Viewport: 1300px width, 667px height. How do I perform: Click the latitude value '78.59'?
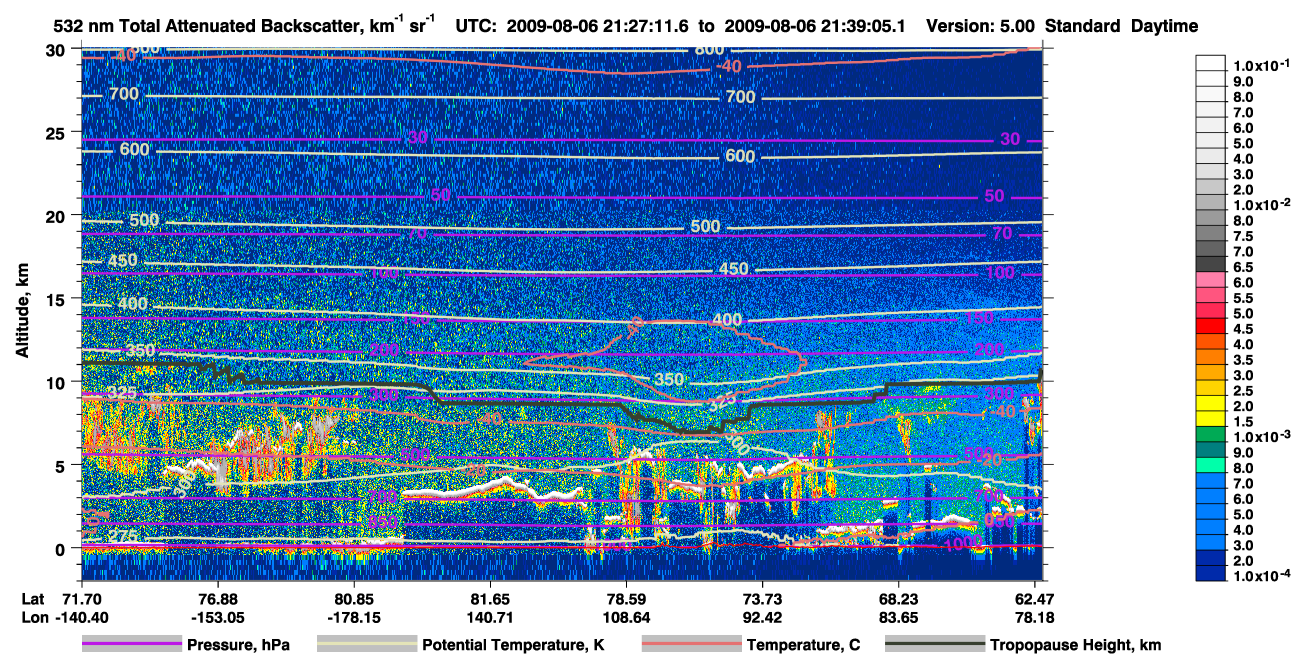pyautogui.click(x=626, y=598)
